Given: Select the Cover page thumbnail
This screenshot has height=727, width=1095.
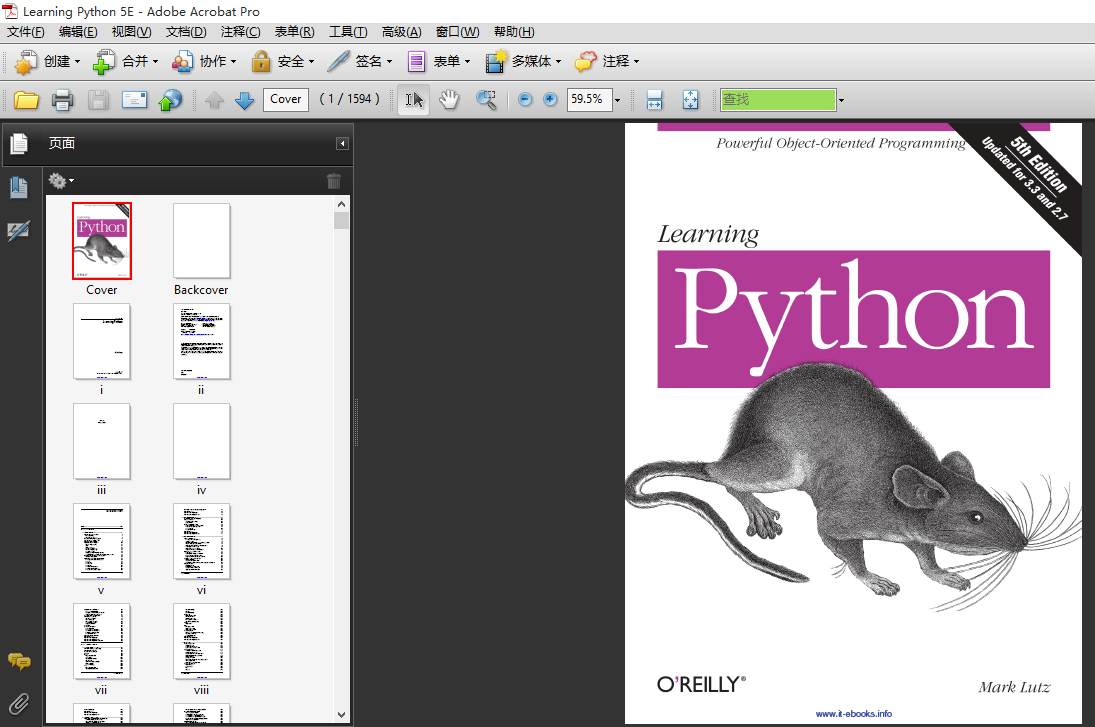Looking at the screenshot, I should (x=102, y=241).
